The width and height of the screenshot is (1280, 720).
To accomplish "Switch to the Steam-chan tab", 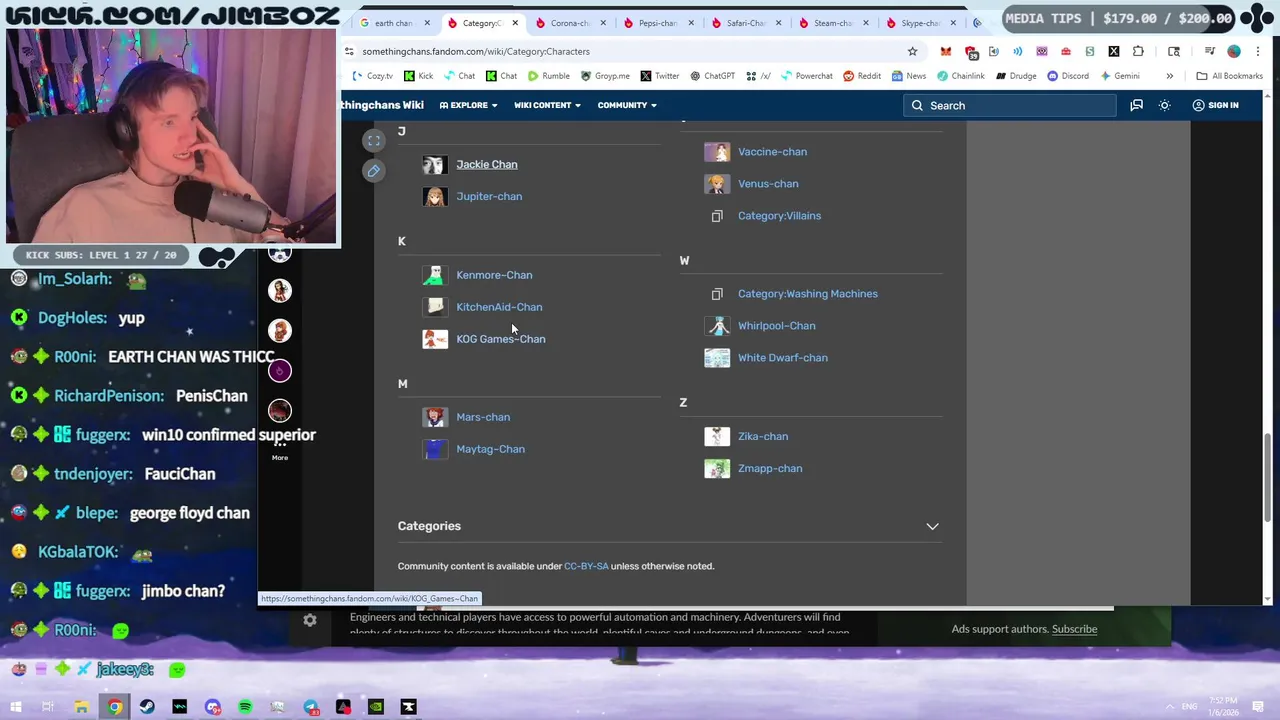I will 833,23.
